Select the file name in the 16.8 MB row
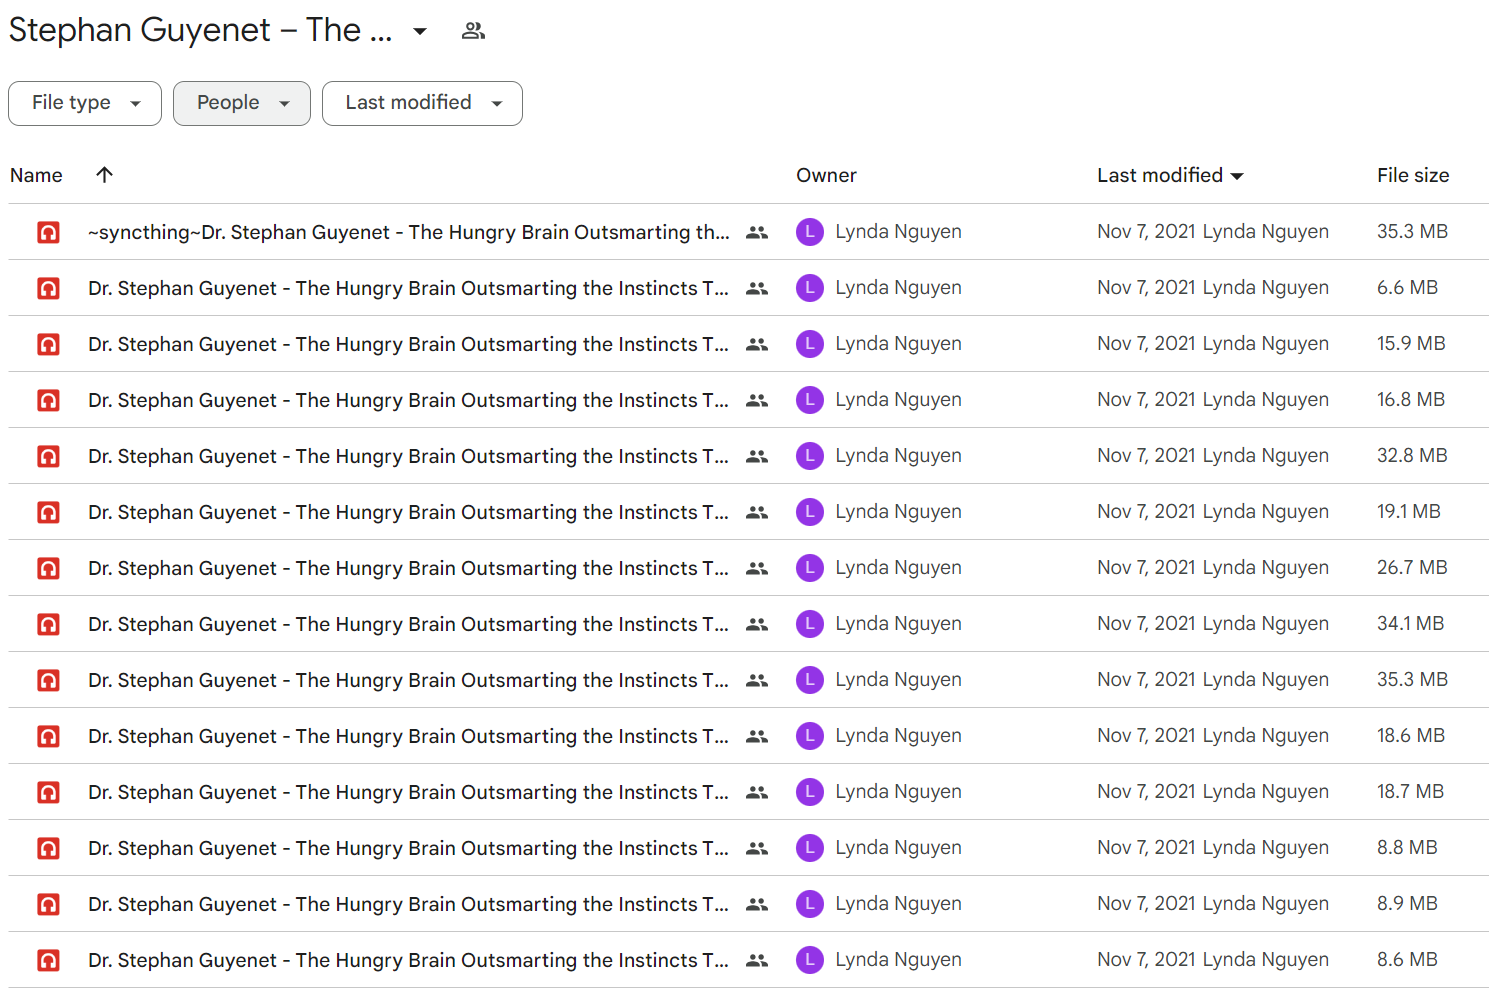Screen dimensions: 1489x990 409,400
